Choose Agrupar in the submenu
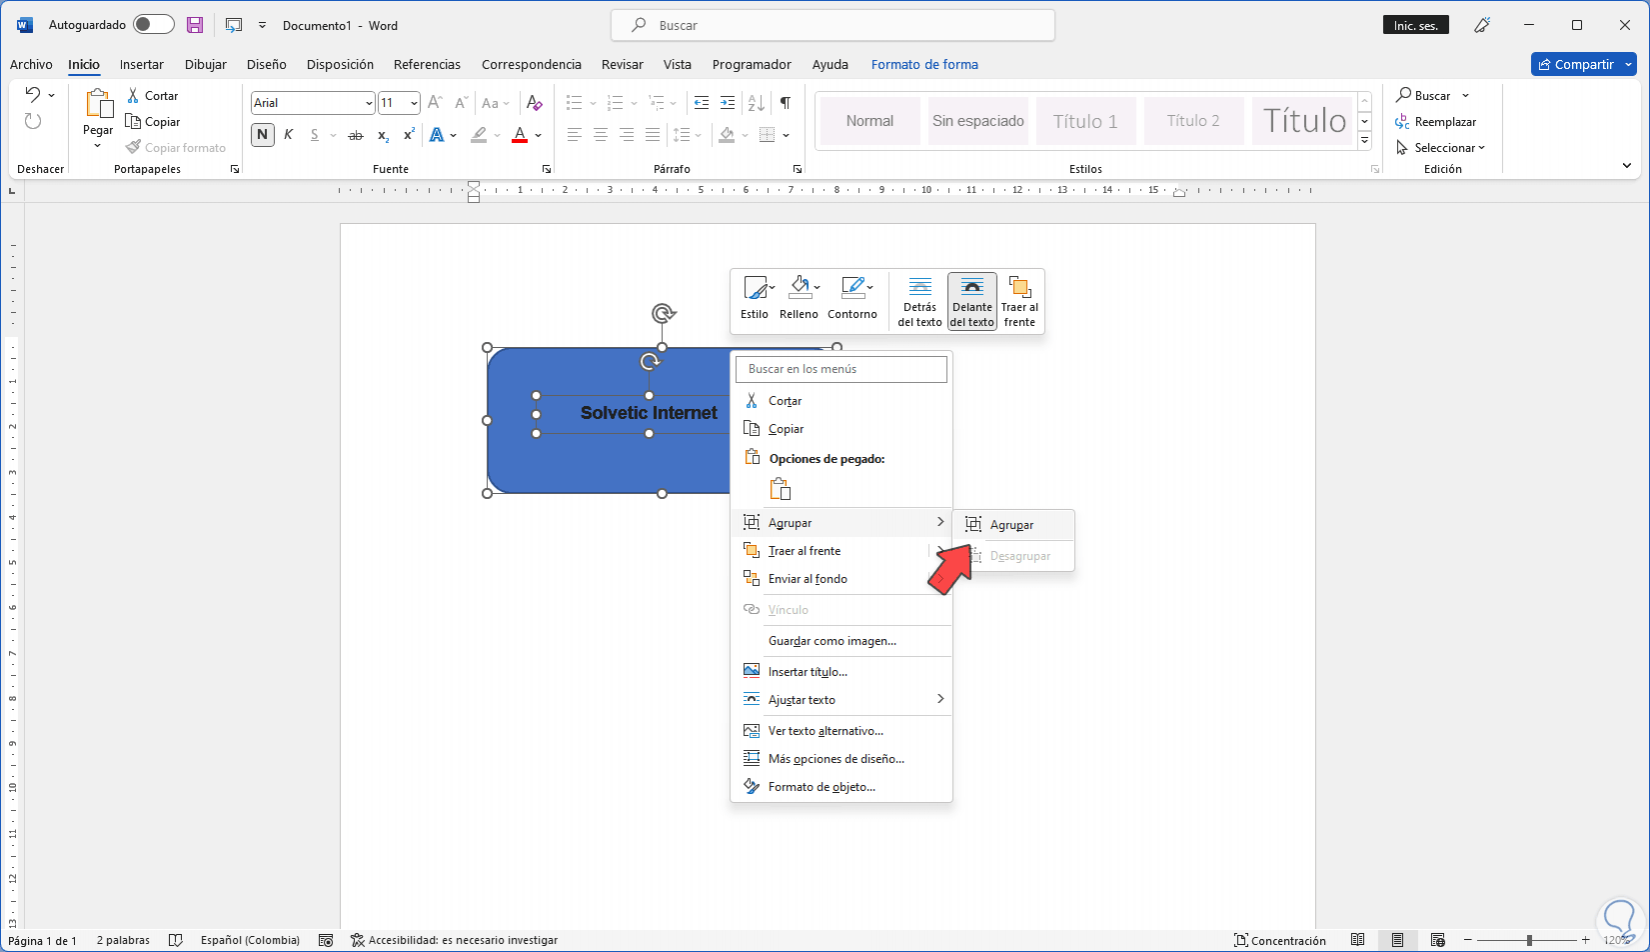The width and height of the screenshot is (1650, 952). click(x=1013, y=525)
